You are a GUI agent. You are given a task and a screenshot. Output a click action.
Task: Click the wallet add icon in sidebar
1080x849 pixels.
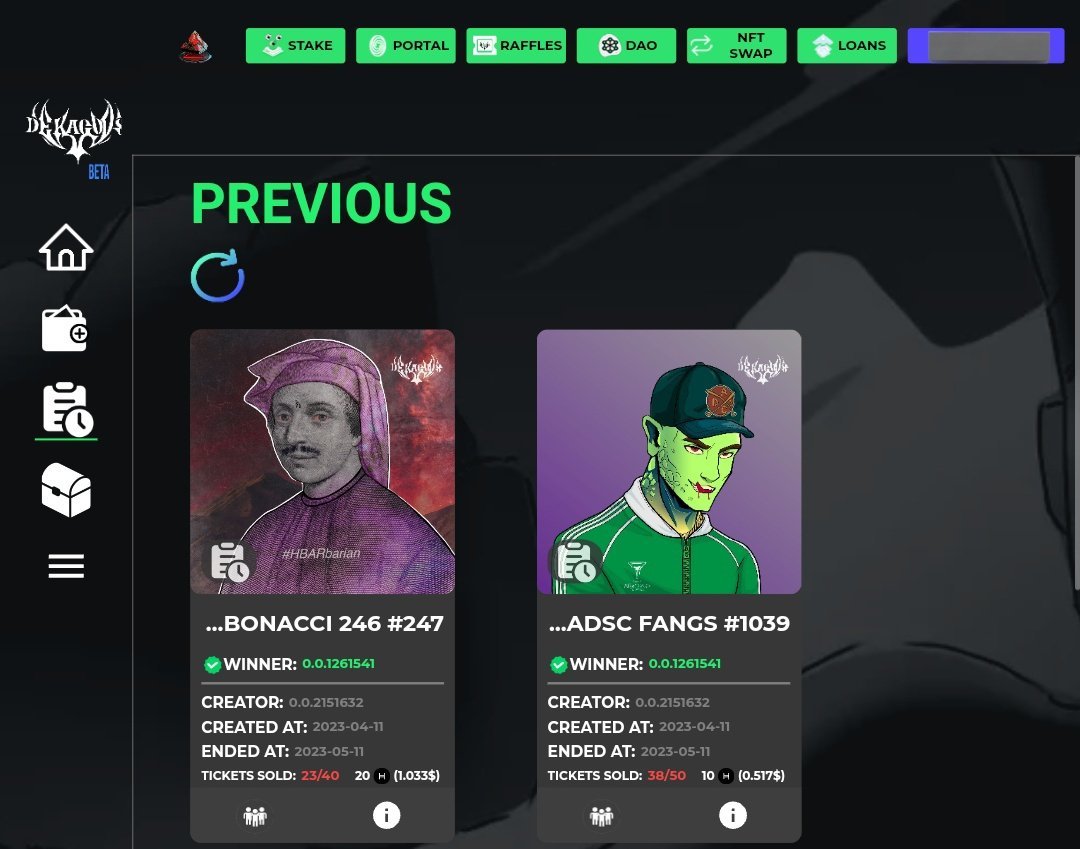tap(65, 328)
